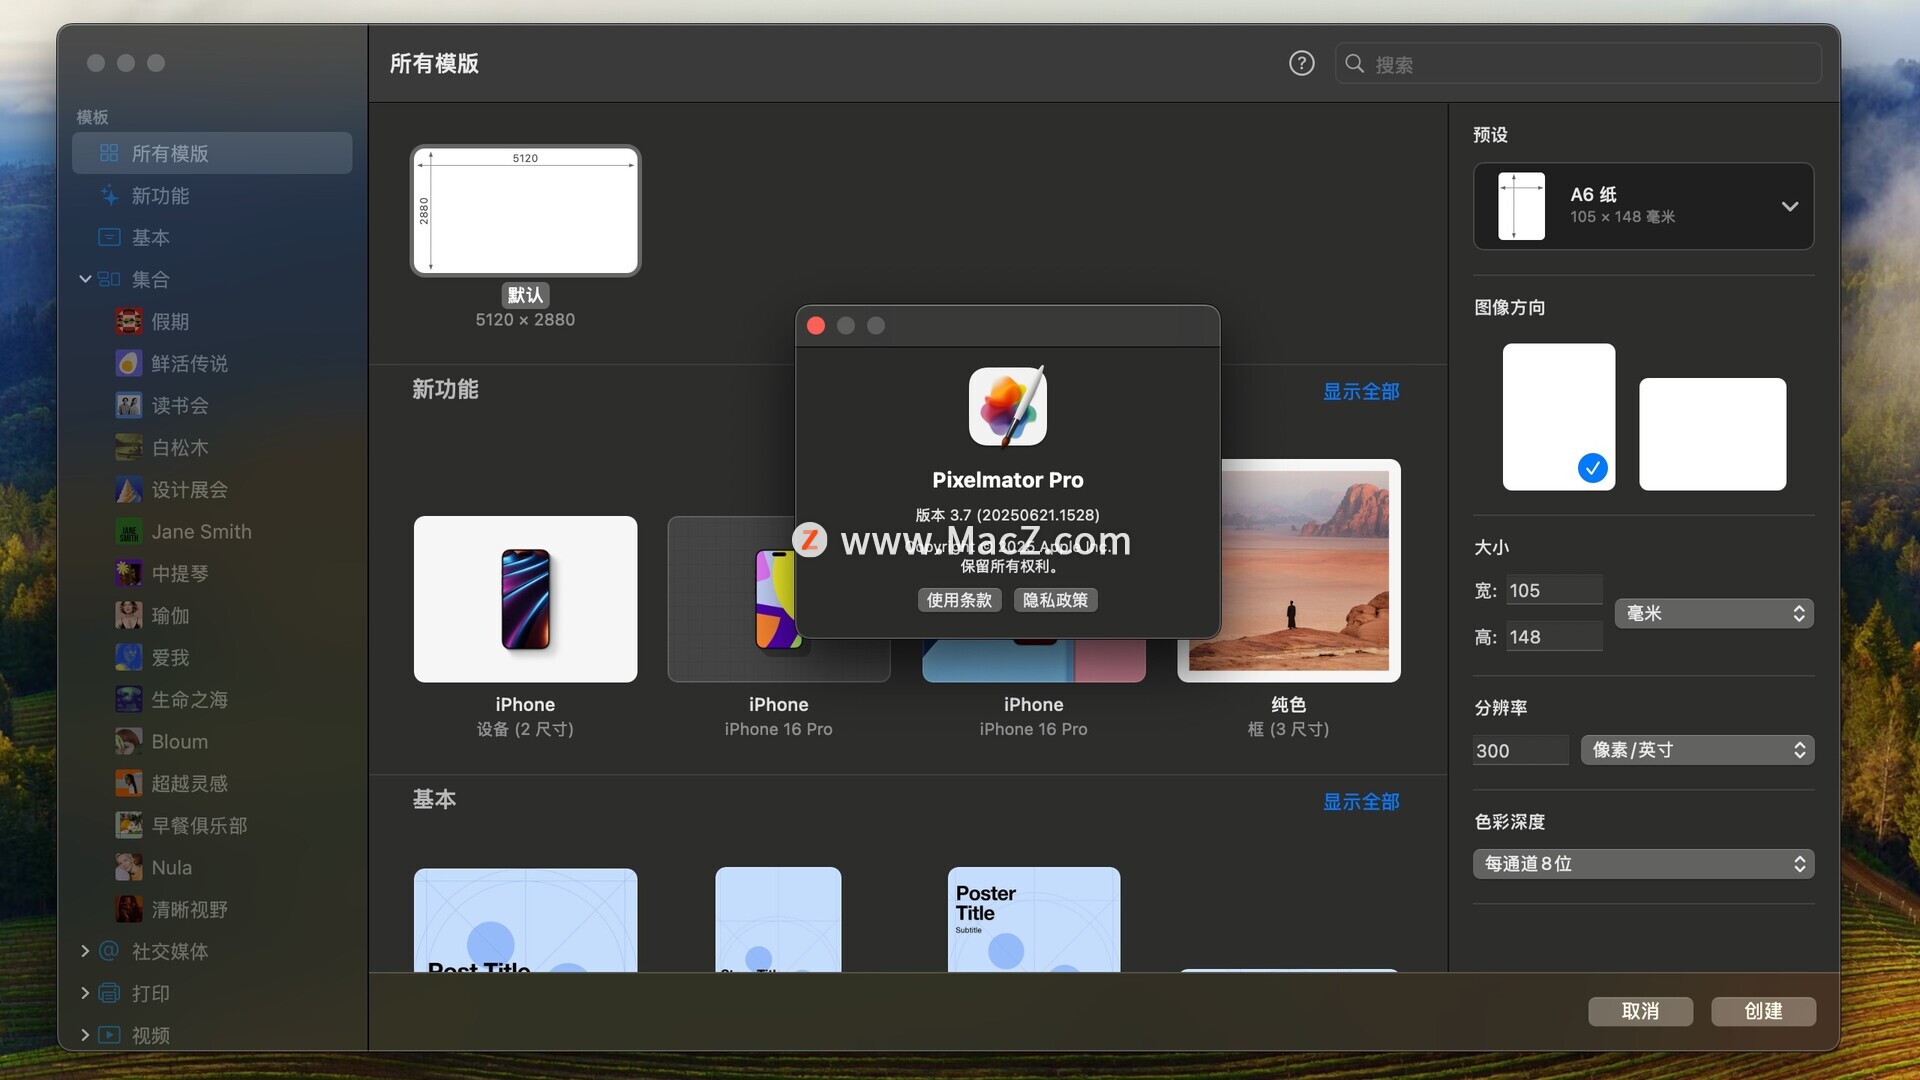Click the Jane Smith collection icon
The image size is (1920, 1080).
point(128,531)
